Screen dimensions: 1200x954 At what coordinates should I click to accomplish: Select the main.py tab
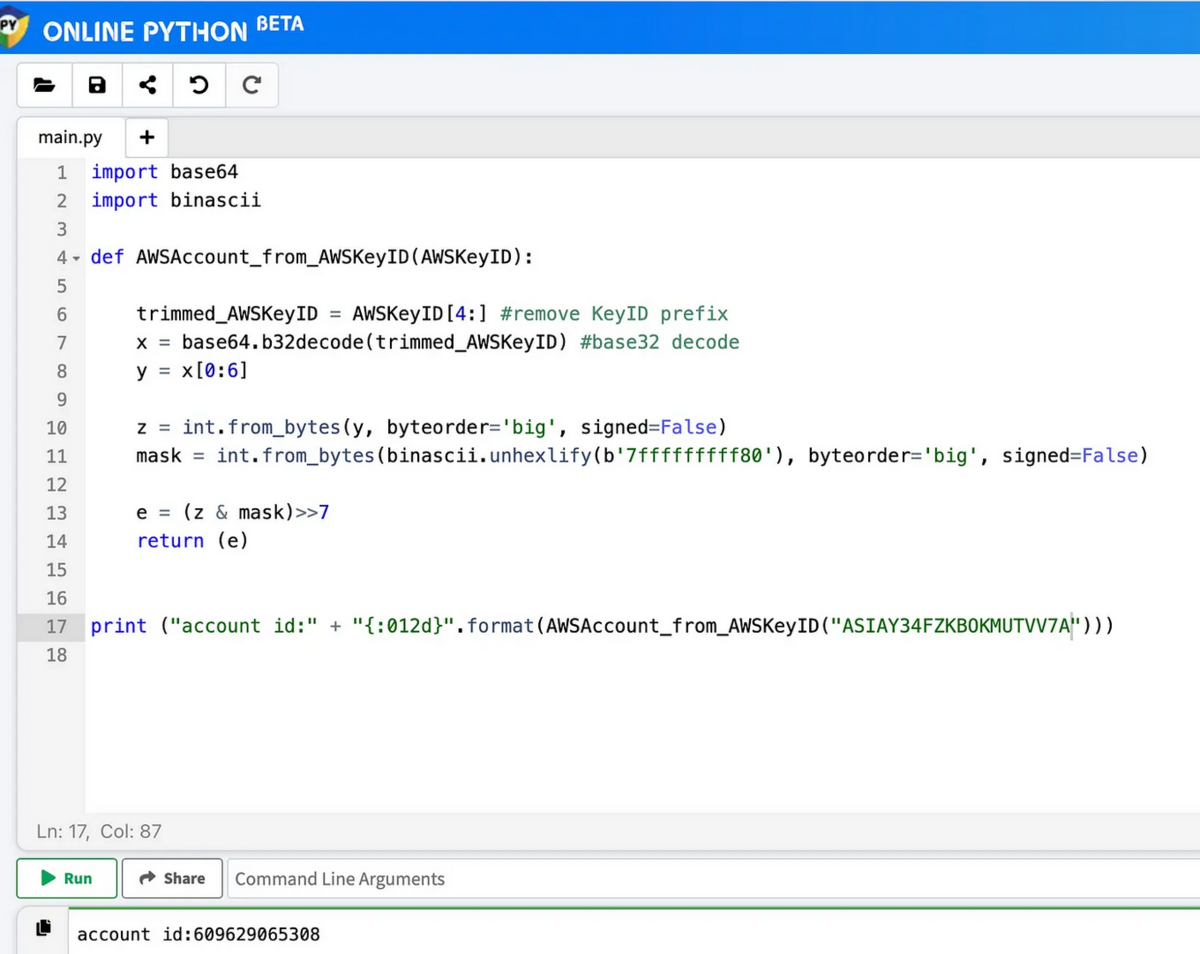(x=70, y=137)
